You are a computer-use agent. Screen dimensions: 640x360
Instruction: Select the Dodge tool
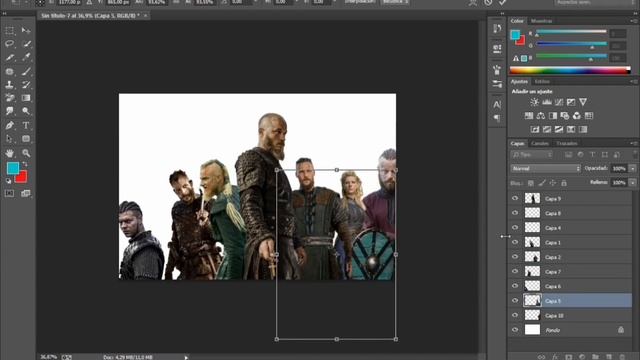tap(26, 111)
